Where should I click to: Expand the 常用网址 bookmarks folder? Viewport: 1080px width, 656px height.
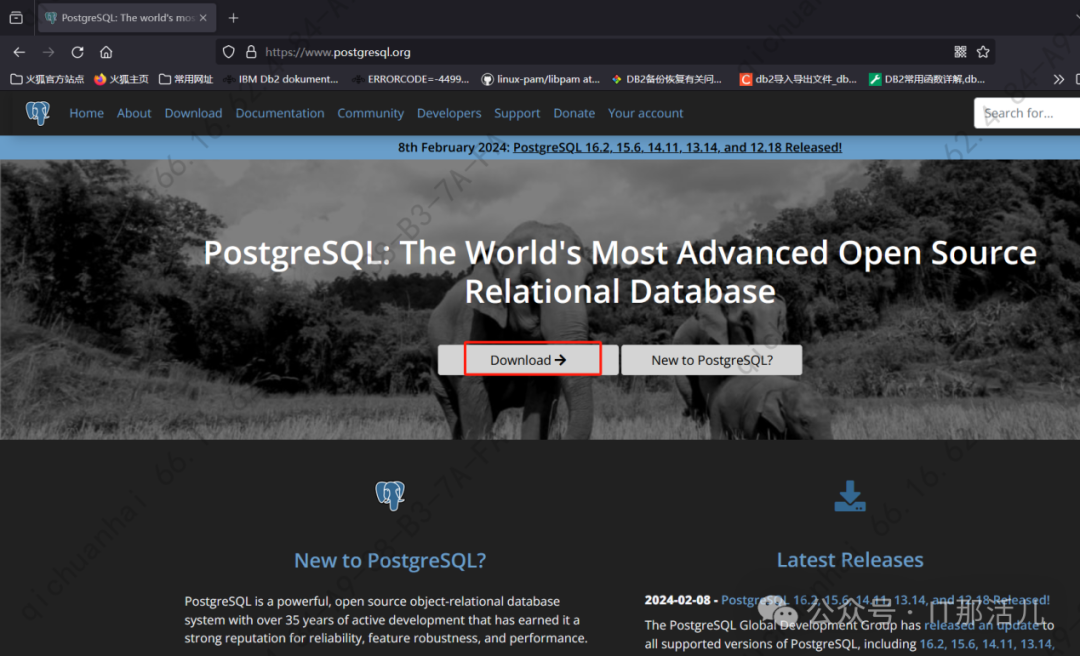point(186,79)
